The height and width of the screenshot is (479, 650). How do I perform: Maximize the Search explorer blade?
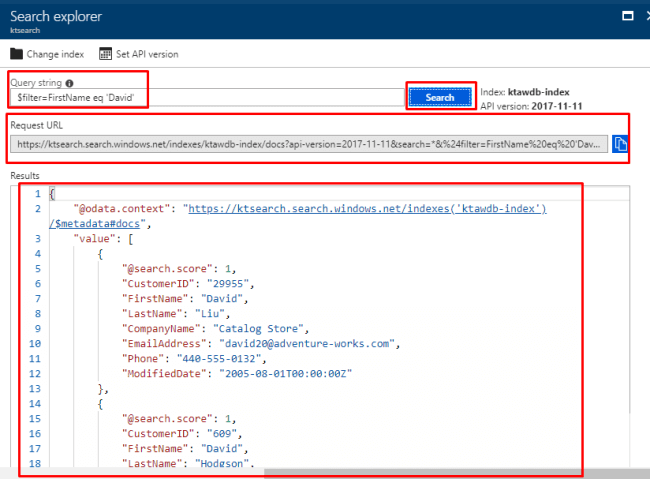[628, 16]
